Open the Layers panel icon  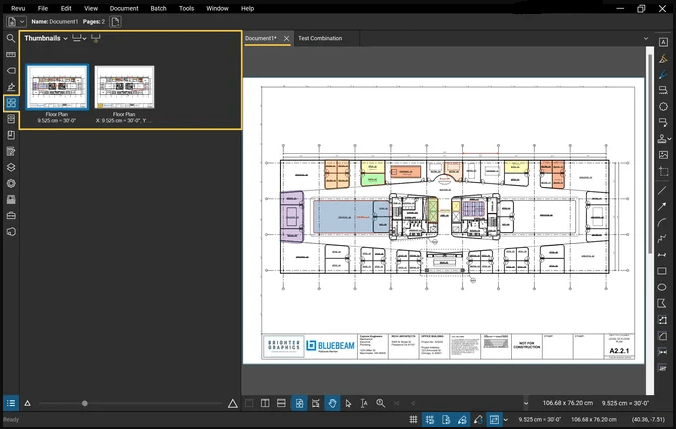(x=11, y=167)
